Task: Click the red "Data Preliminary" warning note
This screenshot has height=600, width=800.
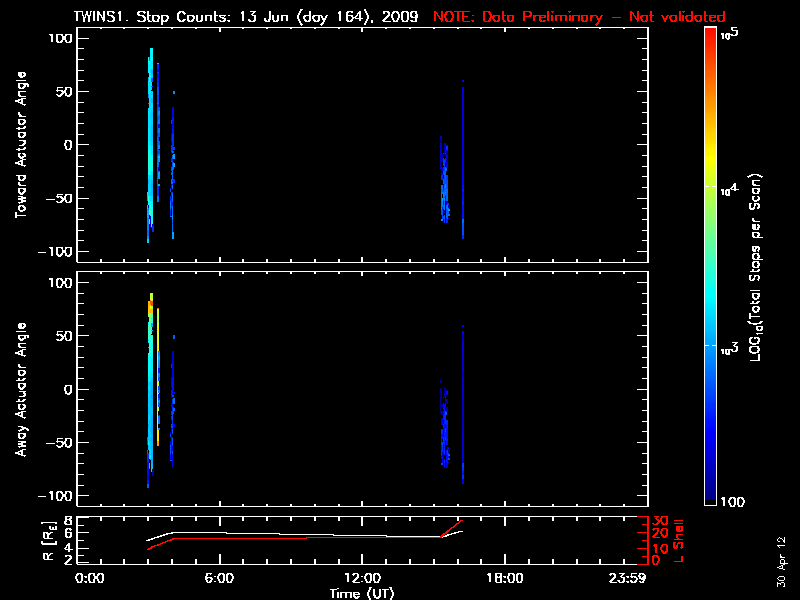Action: click(579, 17)
